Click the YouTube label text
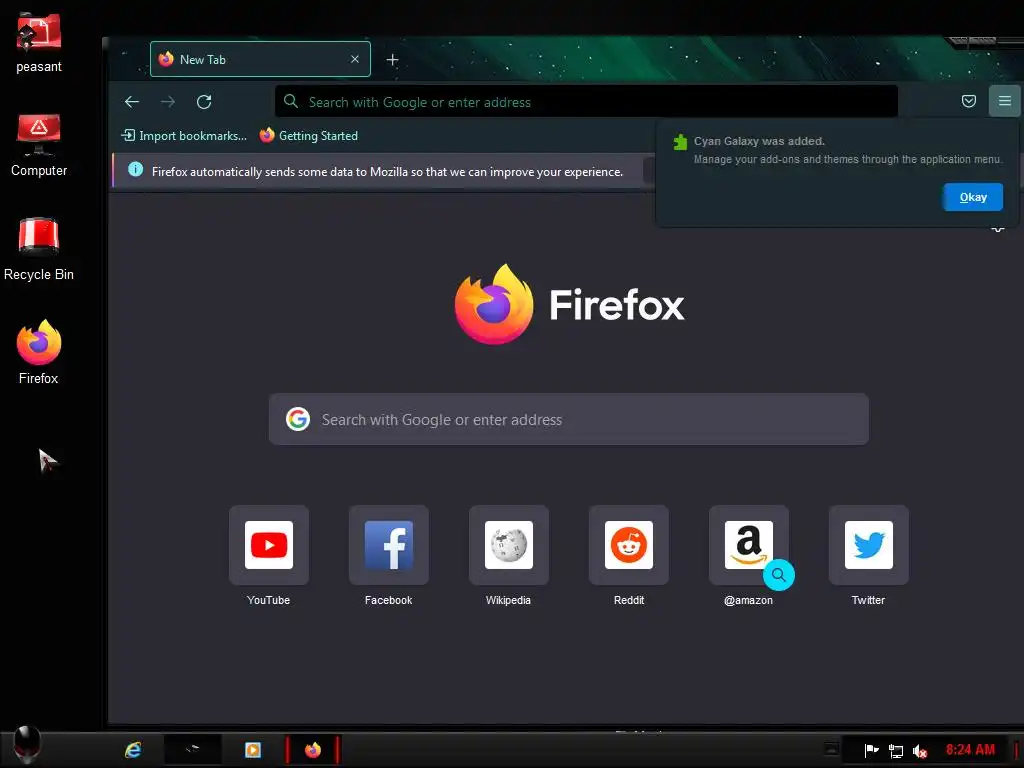Image resolution: width=1024 pixels, height=768 pixels. (x=268, y=600)
